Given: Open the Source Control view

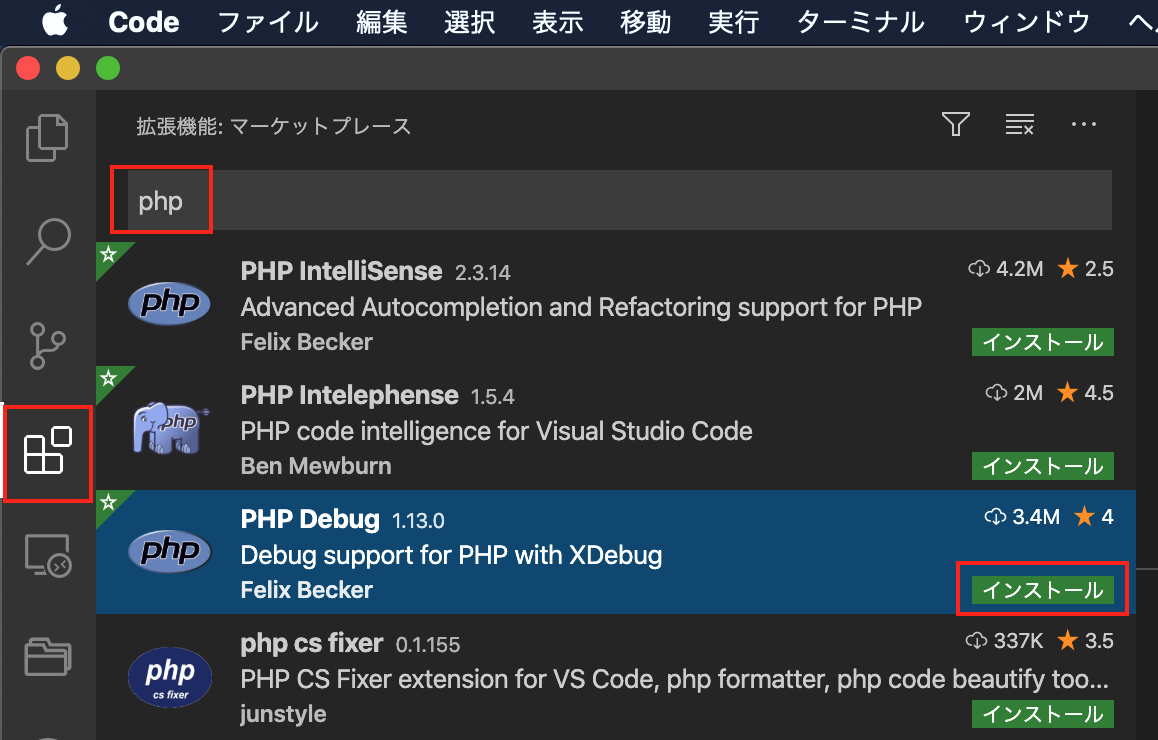Looking at the screenshot, I should [47, 345].
